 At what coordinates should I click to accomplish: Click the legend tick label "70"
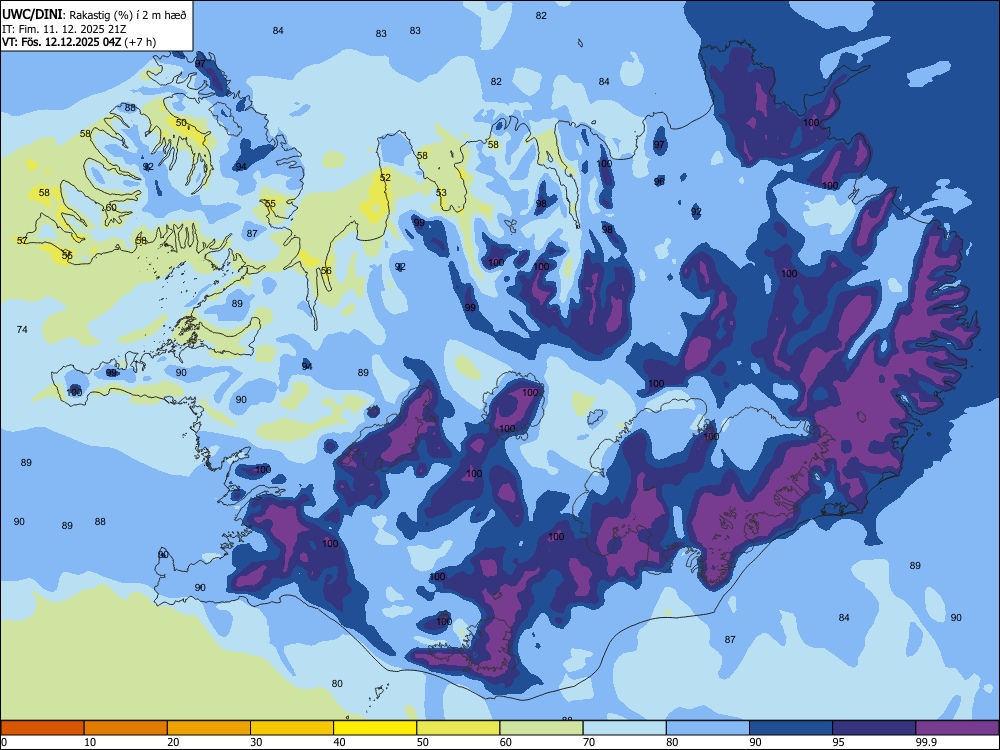[589, 742]
